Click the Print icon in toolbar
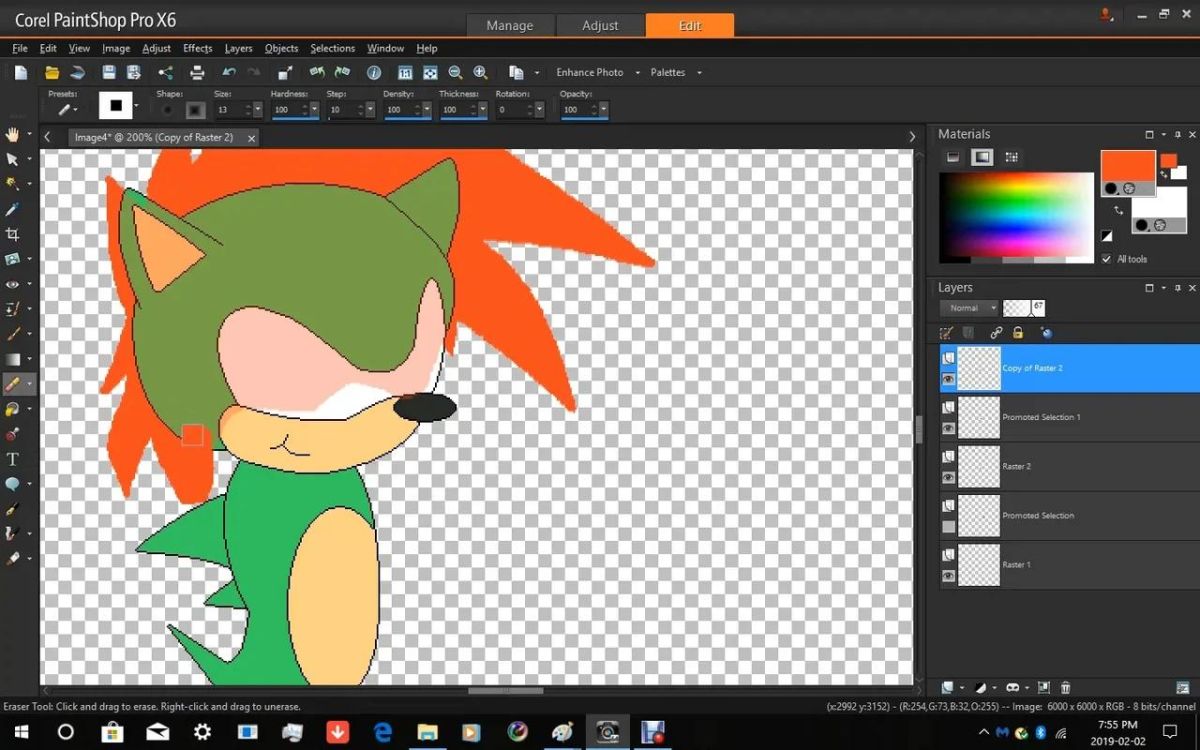This screenshot has width=1200, height=750. tap(197, 72)
